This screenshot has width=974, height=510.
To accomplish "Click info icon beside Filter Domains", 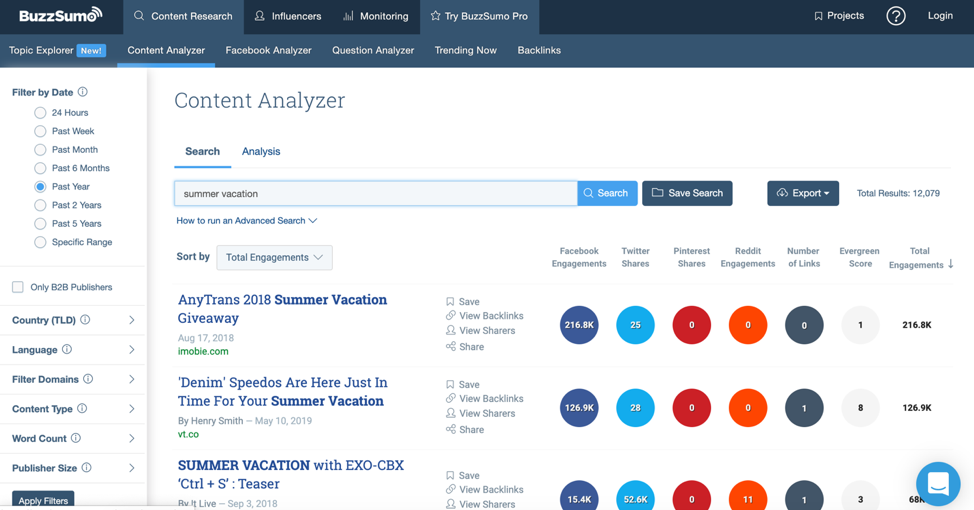I will [88, 379].
